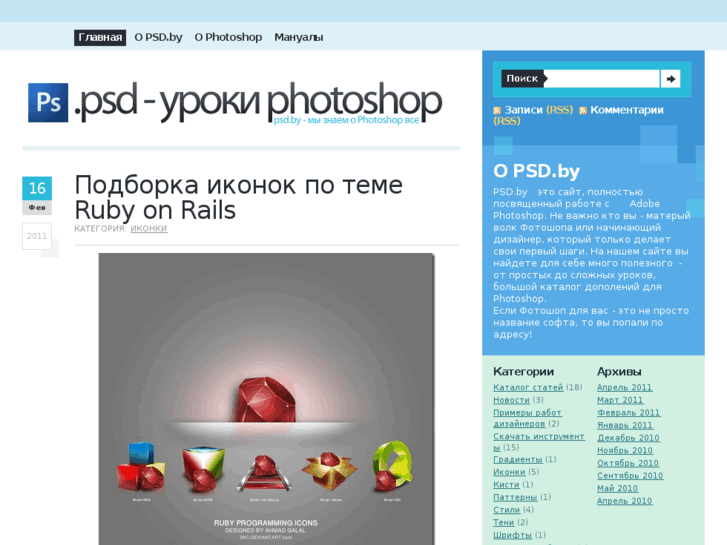Open the Октябрь 2010 archive
Screen dimensions: 727x545
[628, 463]
